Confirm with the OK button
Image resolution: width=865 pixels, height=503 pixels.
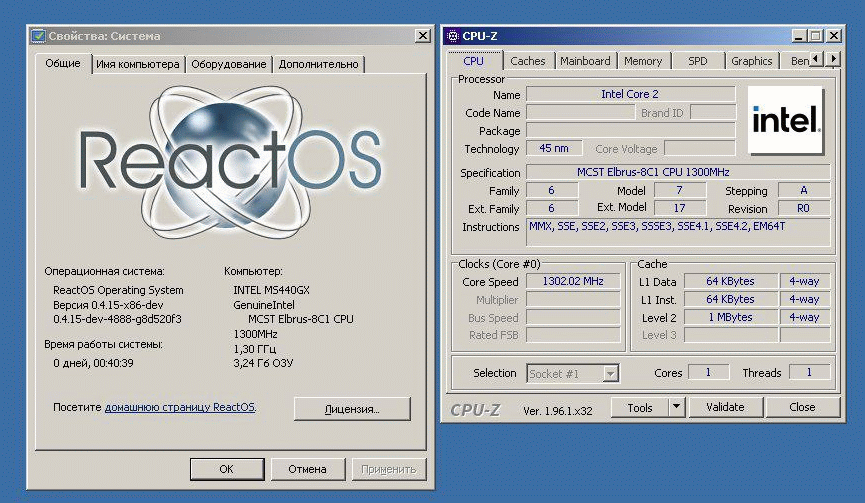coord(227,469)
